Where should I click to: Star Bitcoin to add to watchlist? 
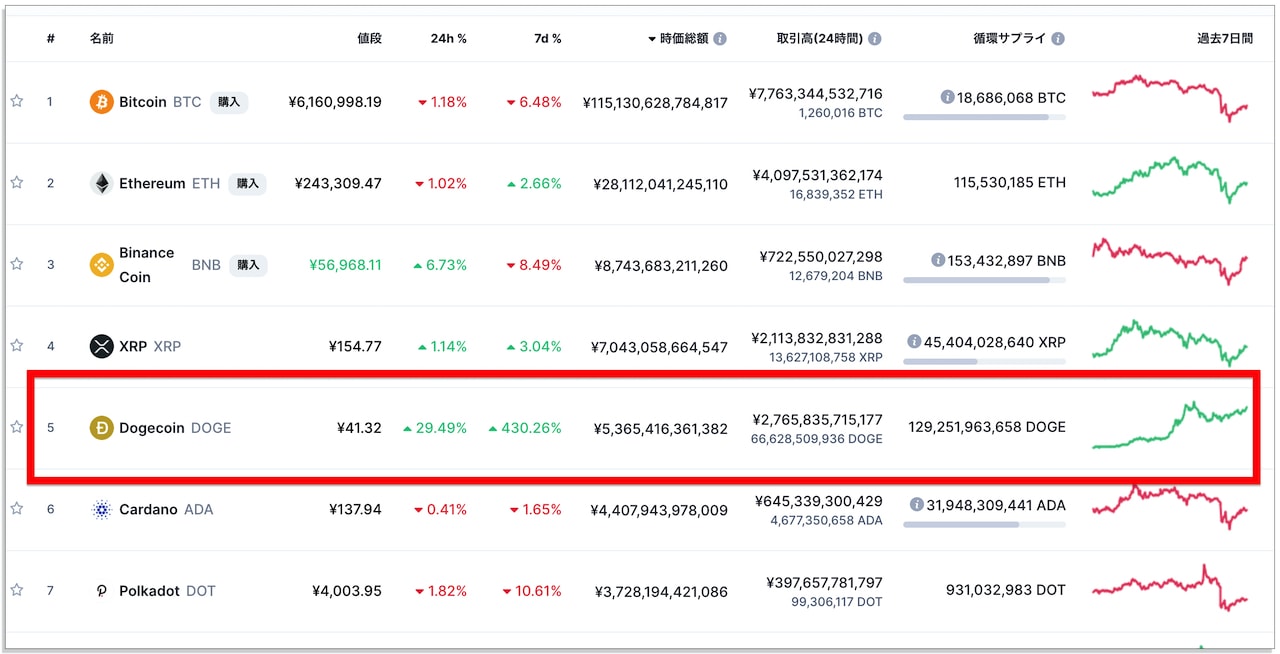tap(17, 101)
